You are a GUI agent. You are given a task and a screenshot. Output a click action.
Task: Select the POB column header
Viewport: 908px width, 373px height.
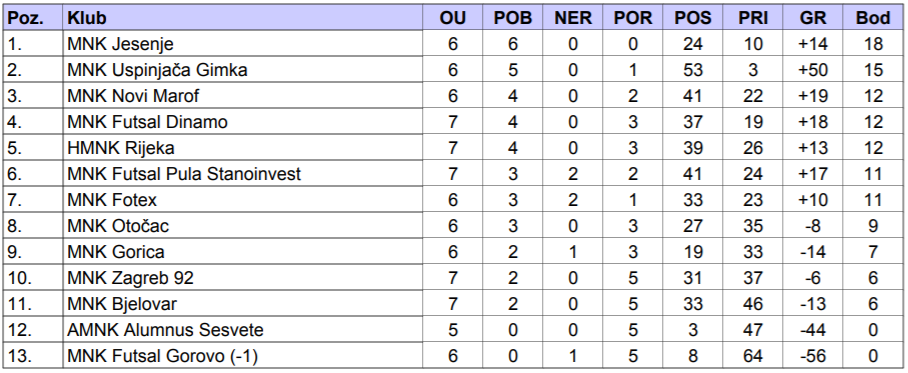coord(512,18)
